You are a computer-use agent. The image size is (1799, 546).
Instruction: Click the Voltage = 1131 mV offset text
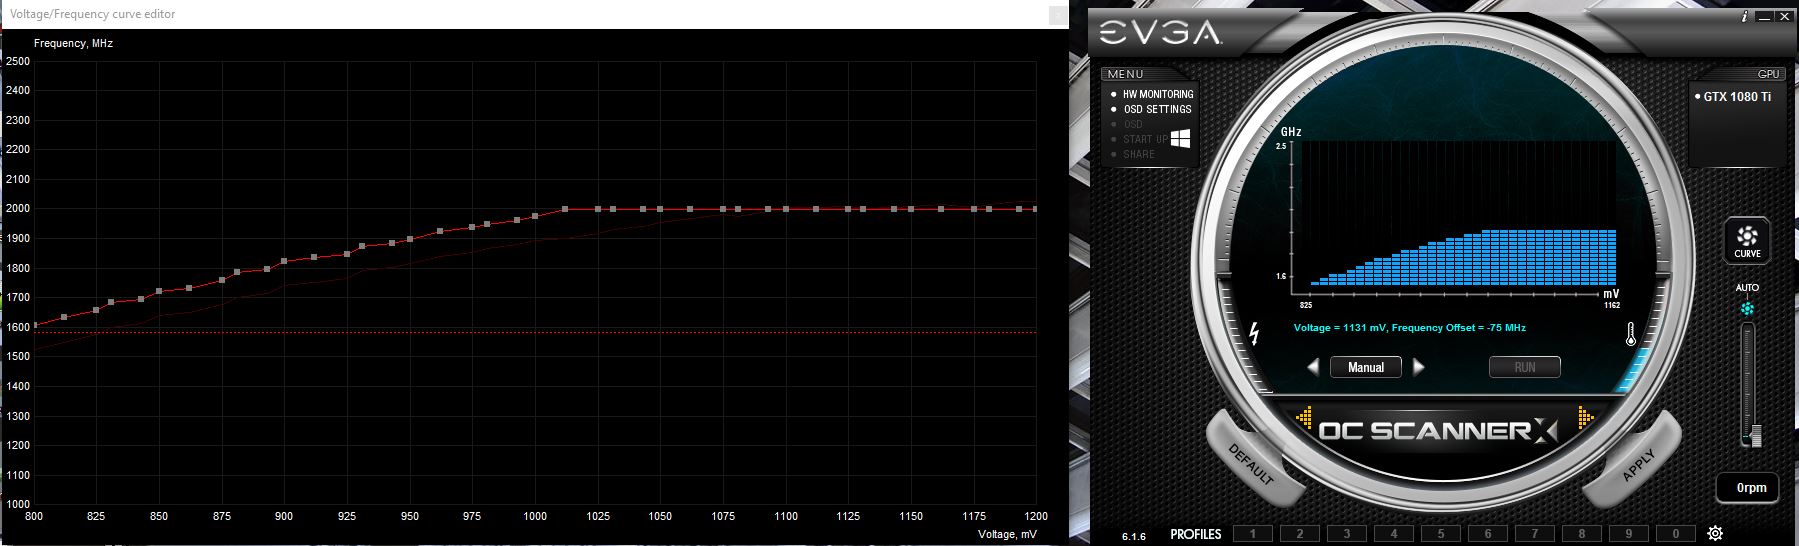pos(1409,328)
